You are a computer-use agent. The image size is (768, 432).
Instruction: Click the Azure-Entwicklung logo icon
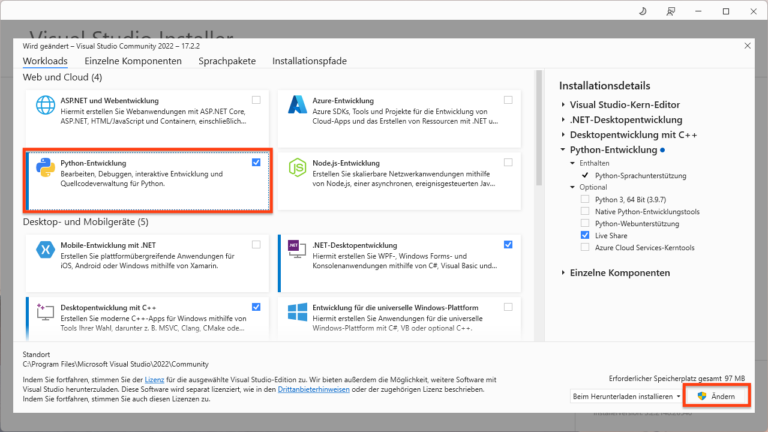(x=297, y=105)
